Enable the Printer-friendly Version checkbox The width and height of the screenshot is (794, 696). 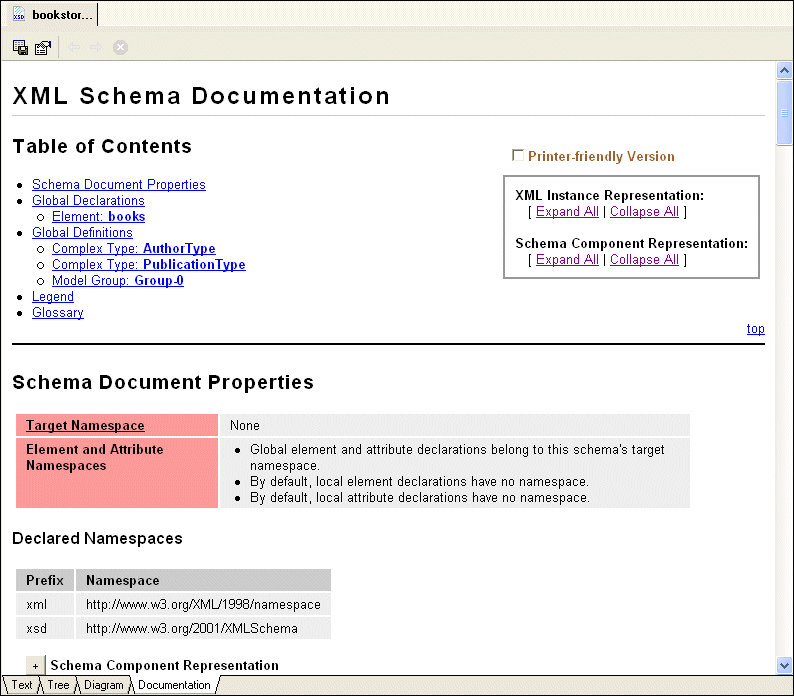tap(517, 155)
